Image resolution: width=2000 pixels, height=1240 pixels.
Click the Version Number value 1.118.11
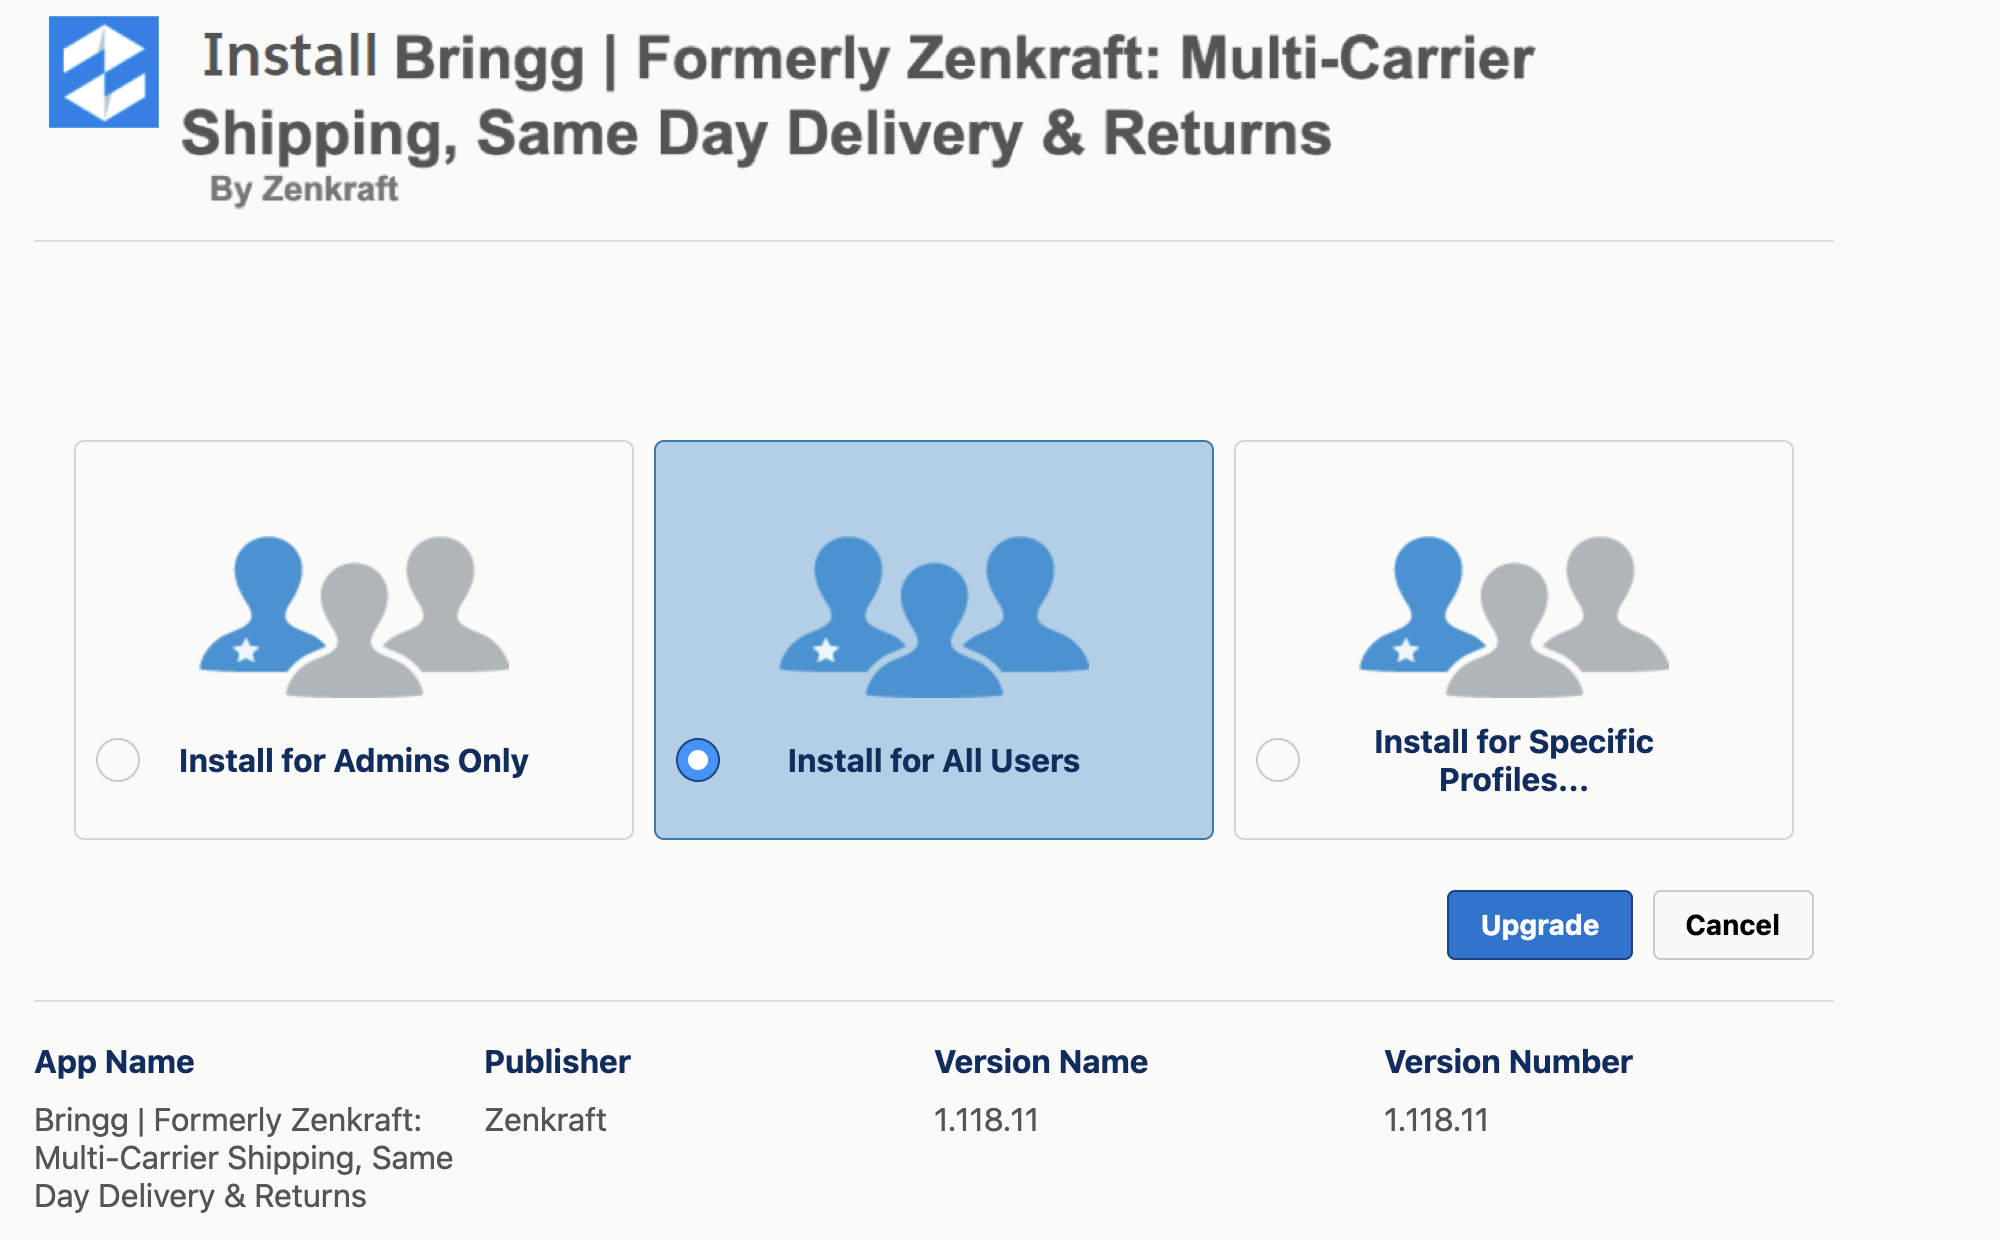(1436, 1120)
